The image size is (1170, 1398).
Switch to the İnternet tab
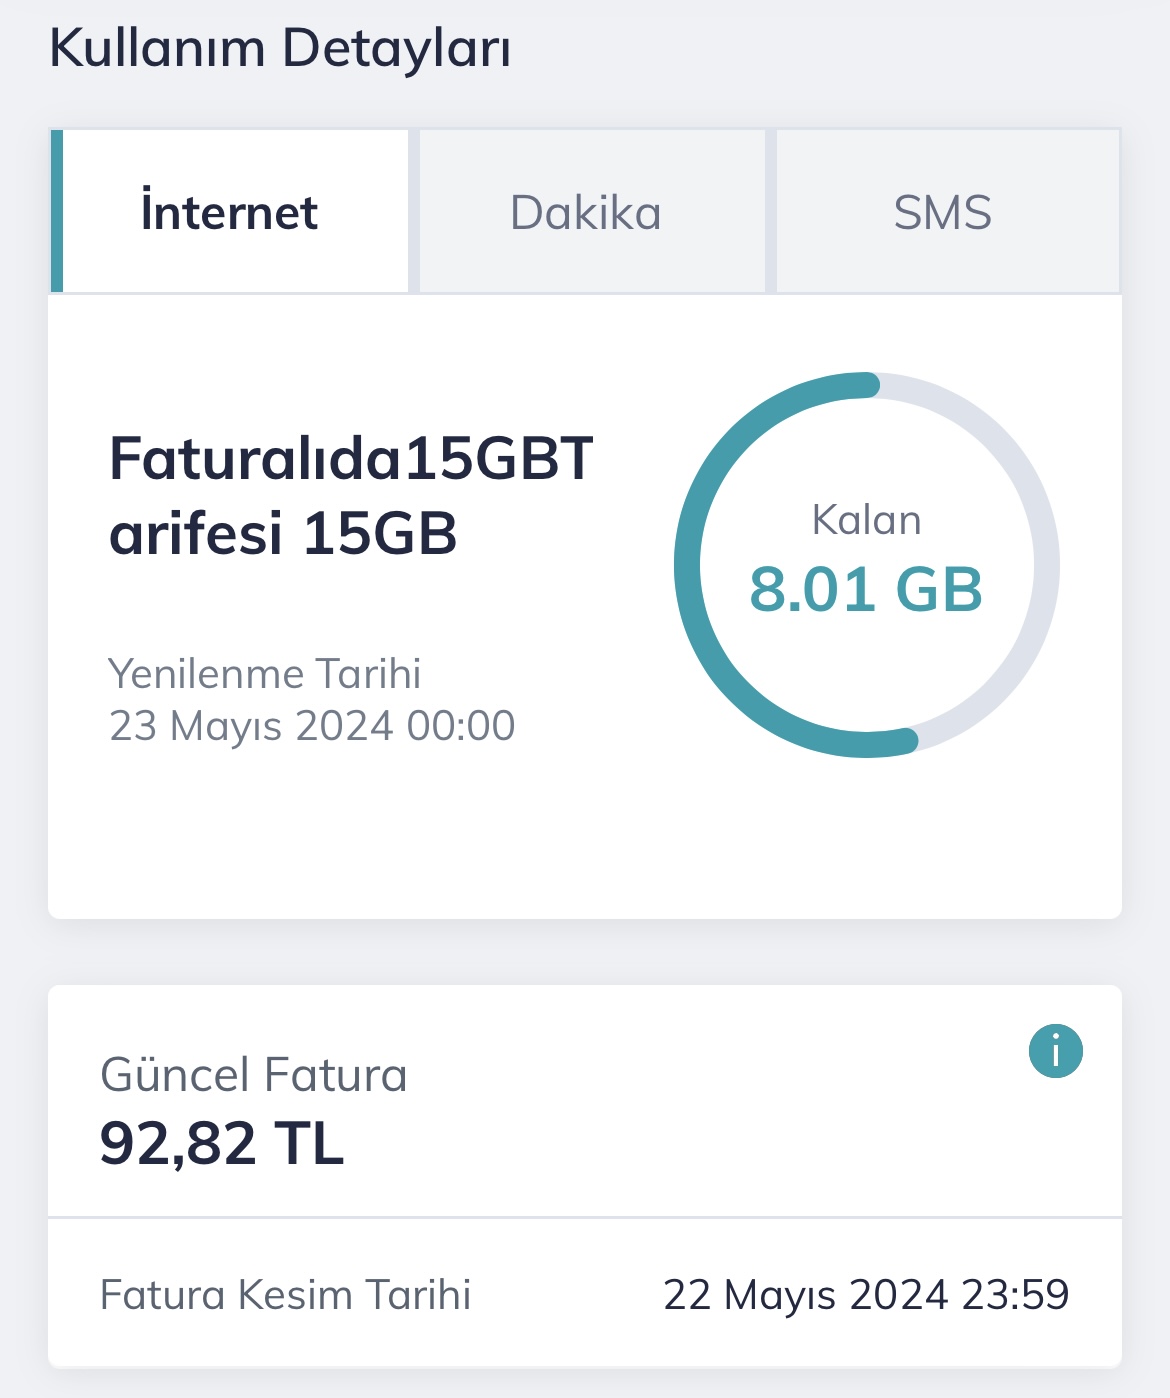(x=229, y=211)
